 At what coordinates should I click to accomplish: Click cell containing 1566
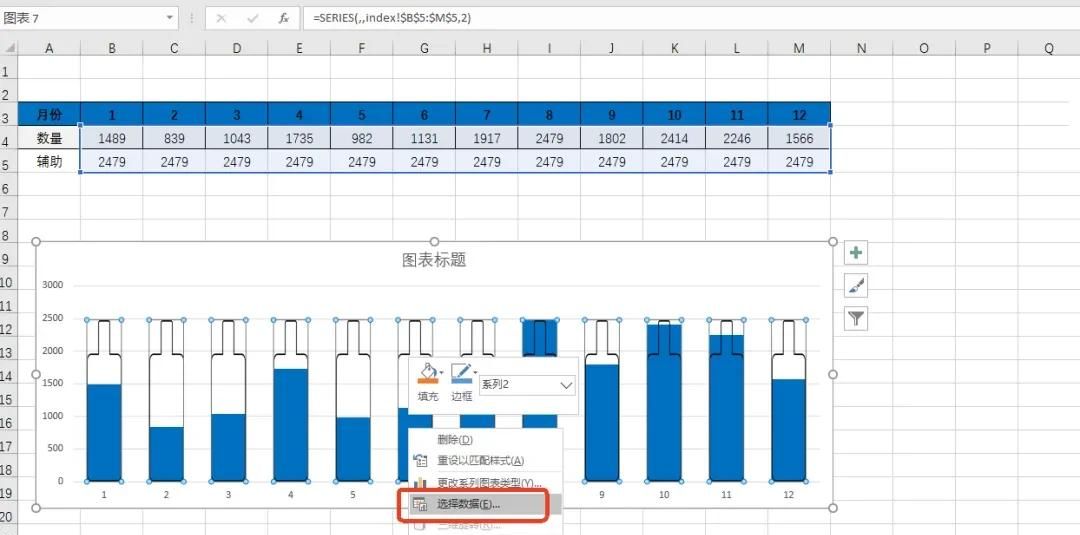[x=799, y=138]
